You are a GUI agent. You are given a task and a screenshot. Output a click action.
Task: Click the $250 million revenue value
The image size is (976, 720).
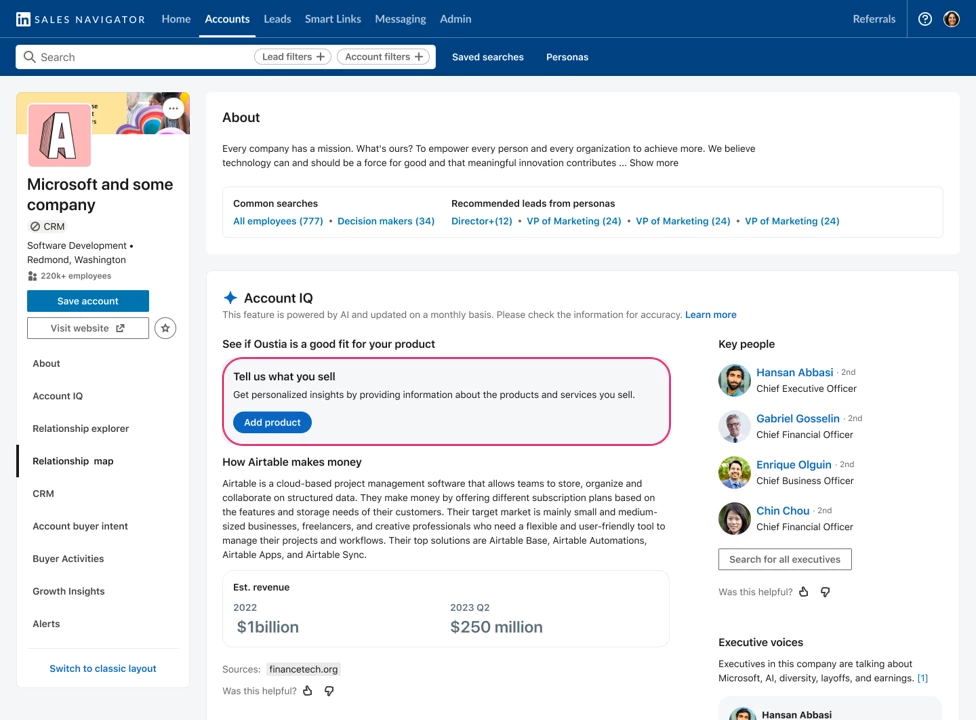pos(496,627)
